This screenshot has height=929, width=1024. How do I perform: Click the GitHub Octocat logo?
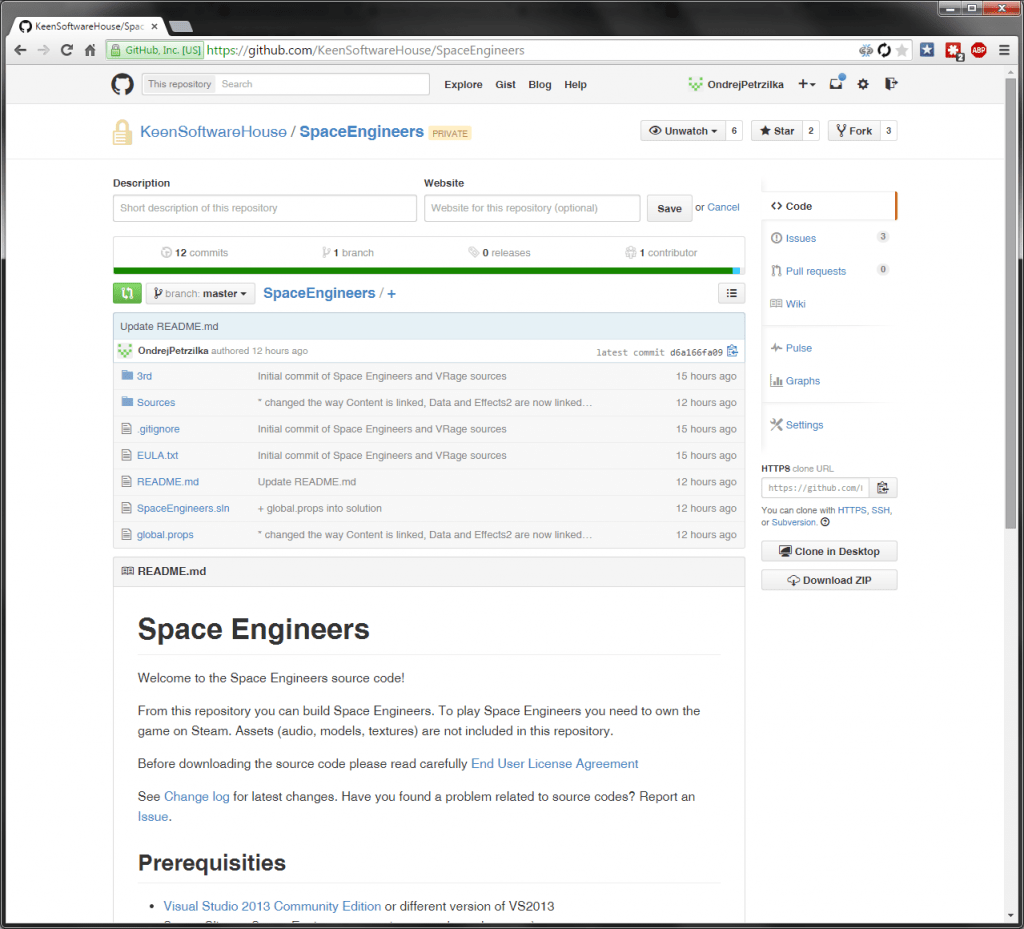point(122,84)
